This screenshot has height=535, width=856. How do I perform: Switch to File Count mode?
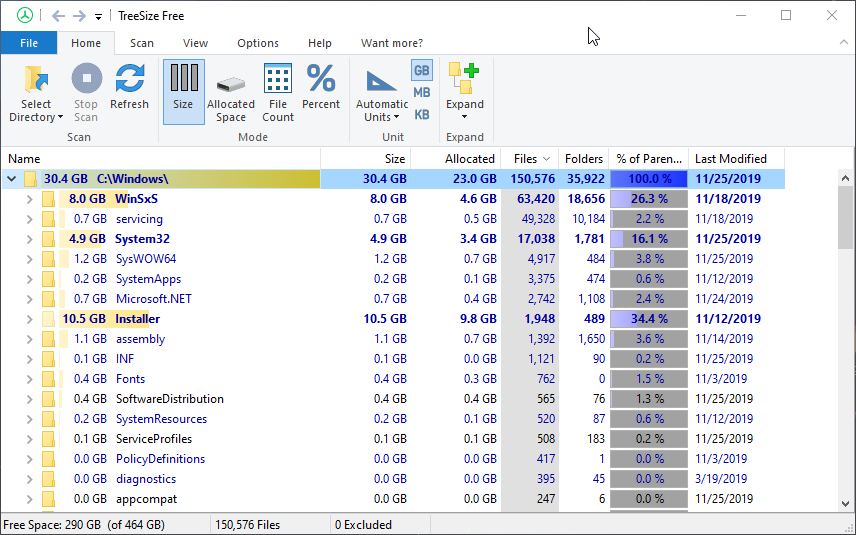pyautogui.click(x=278, y=93)
